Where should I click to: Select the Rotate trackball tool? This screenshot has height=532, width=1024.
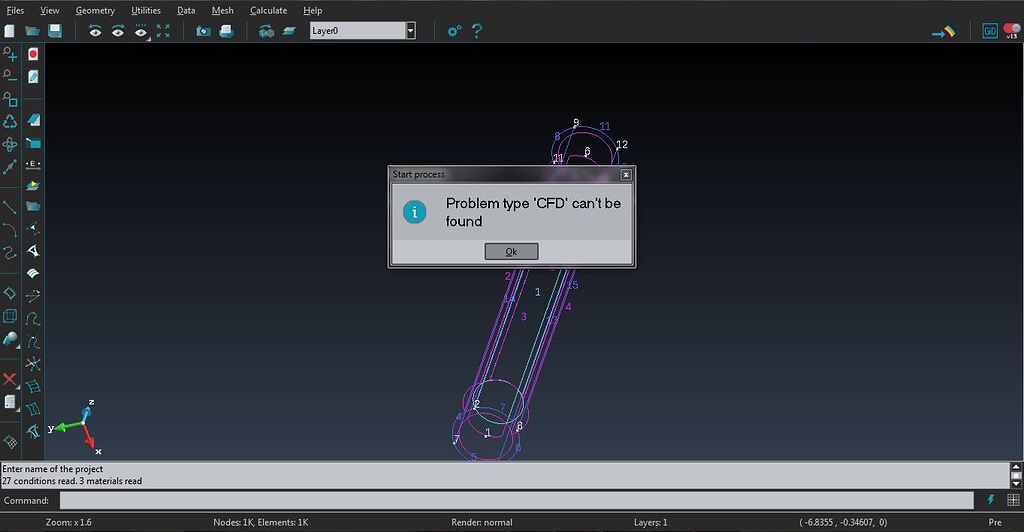pos(10,121)
